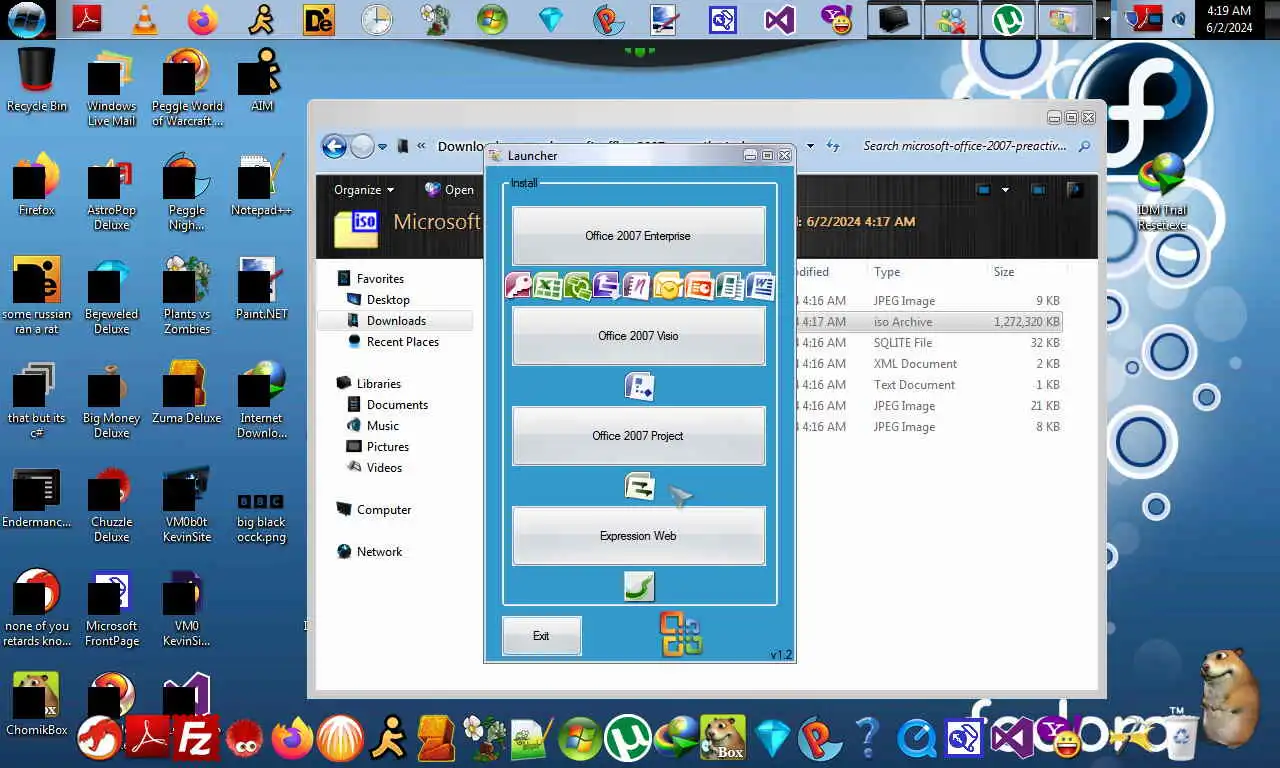Click Open in the Explorer toolbar

pyautogui.click(x=449, y=189)
